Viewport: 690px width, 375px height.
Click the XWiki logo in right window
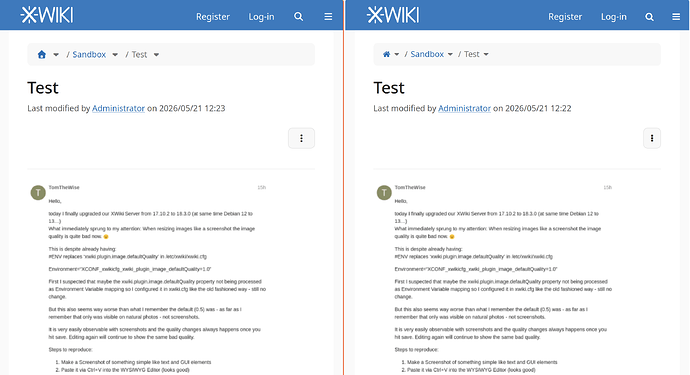[x=393, y=15]
